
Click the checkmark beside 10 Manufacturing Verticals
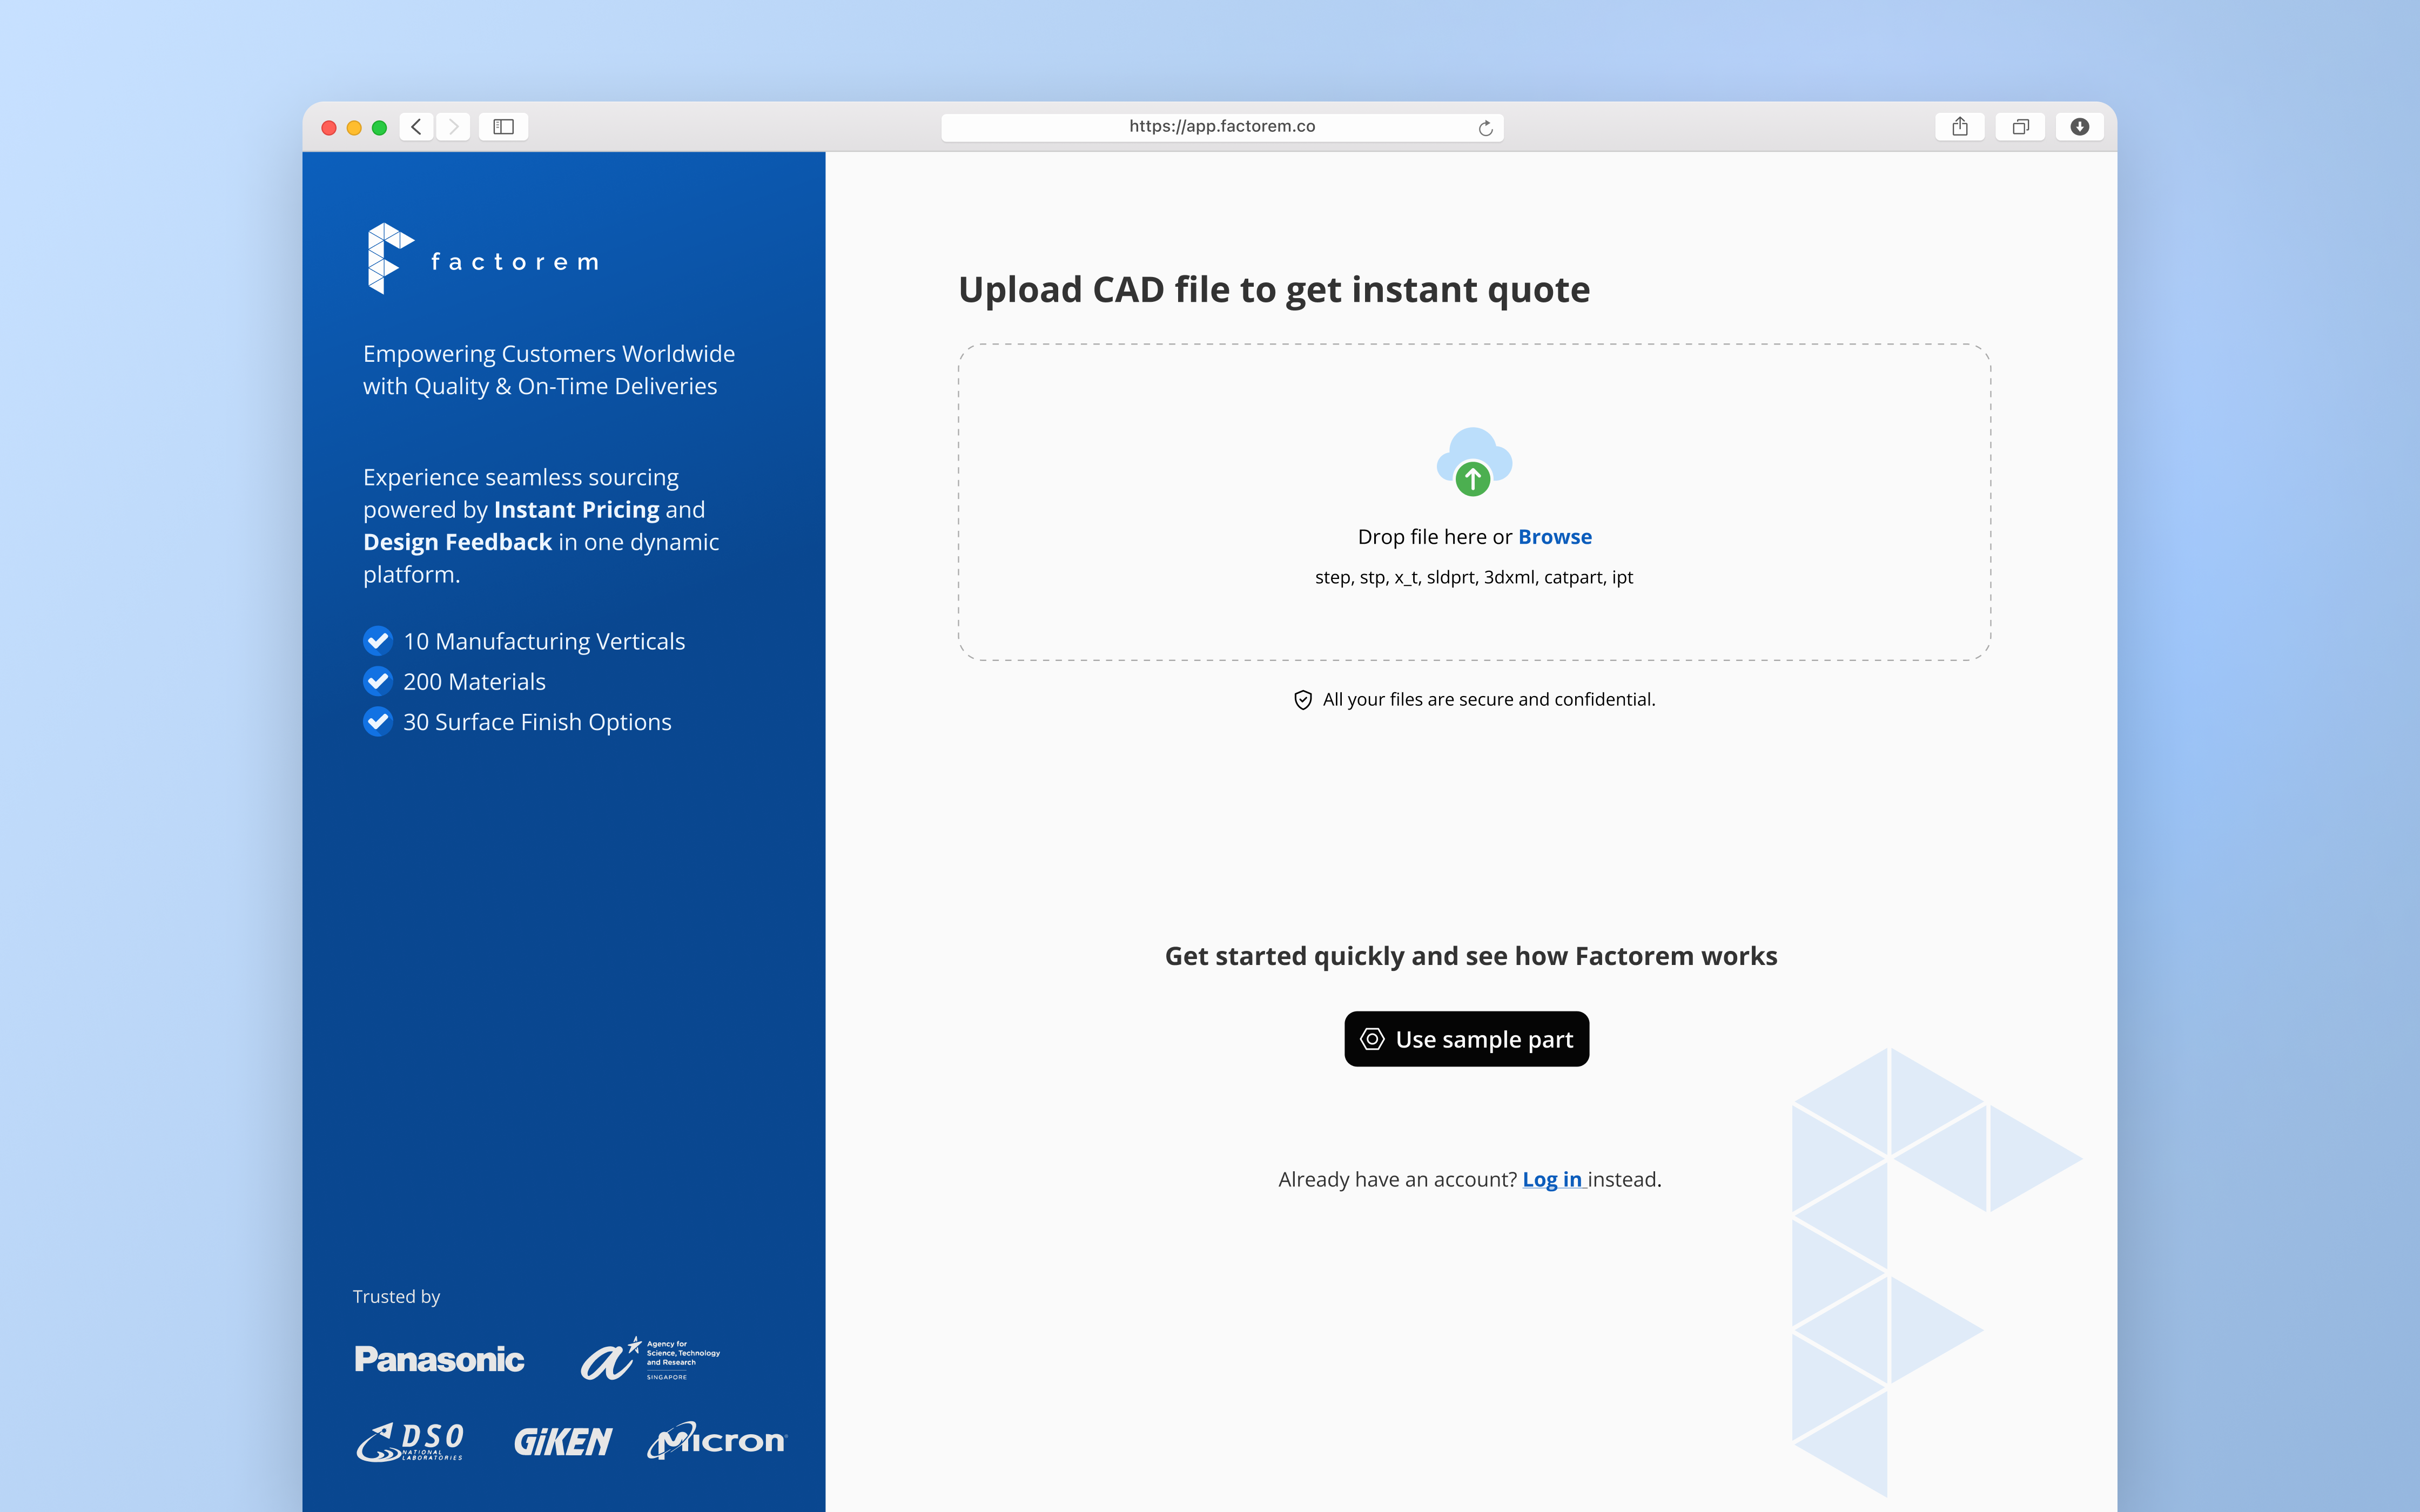(x=378, y=640)
